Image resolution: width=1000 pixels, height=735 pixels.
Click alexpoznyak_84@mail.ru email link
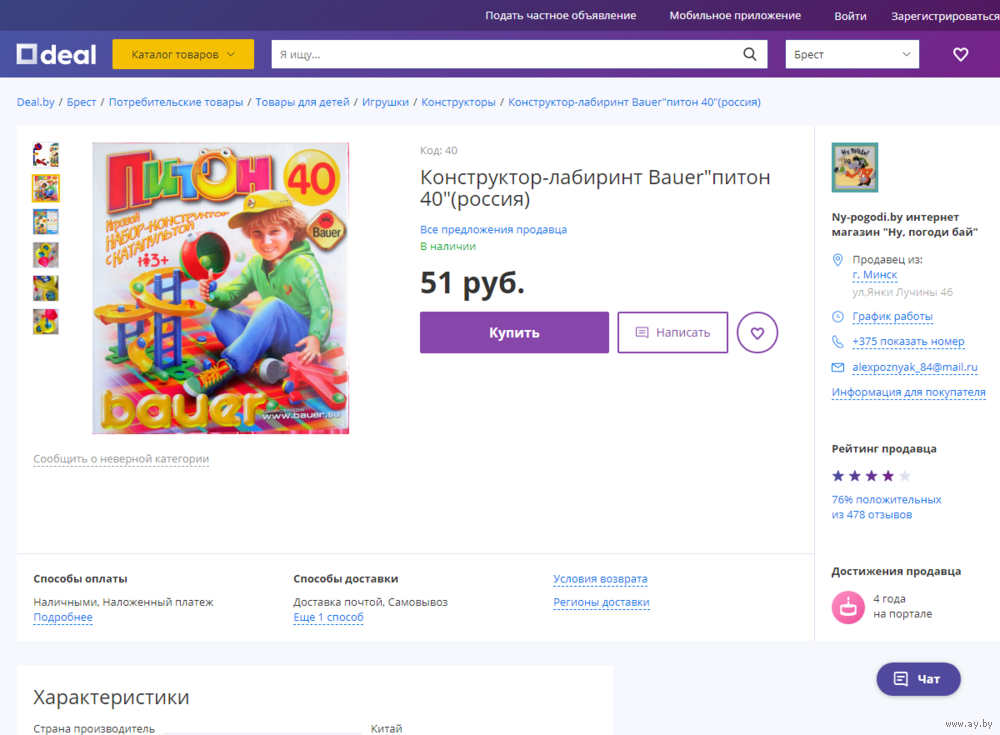tap(915, 368)
